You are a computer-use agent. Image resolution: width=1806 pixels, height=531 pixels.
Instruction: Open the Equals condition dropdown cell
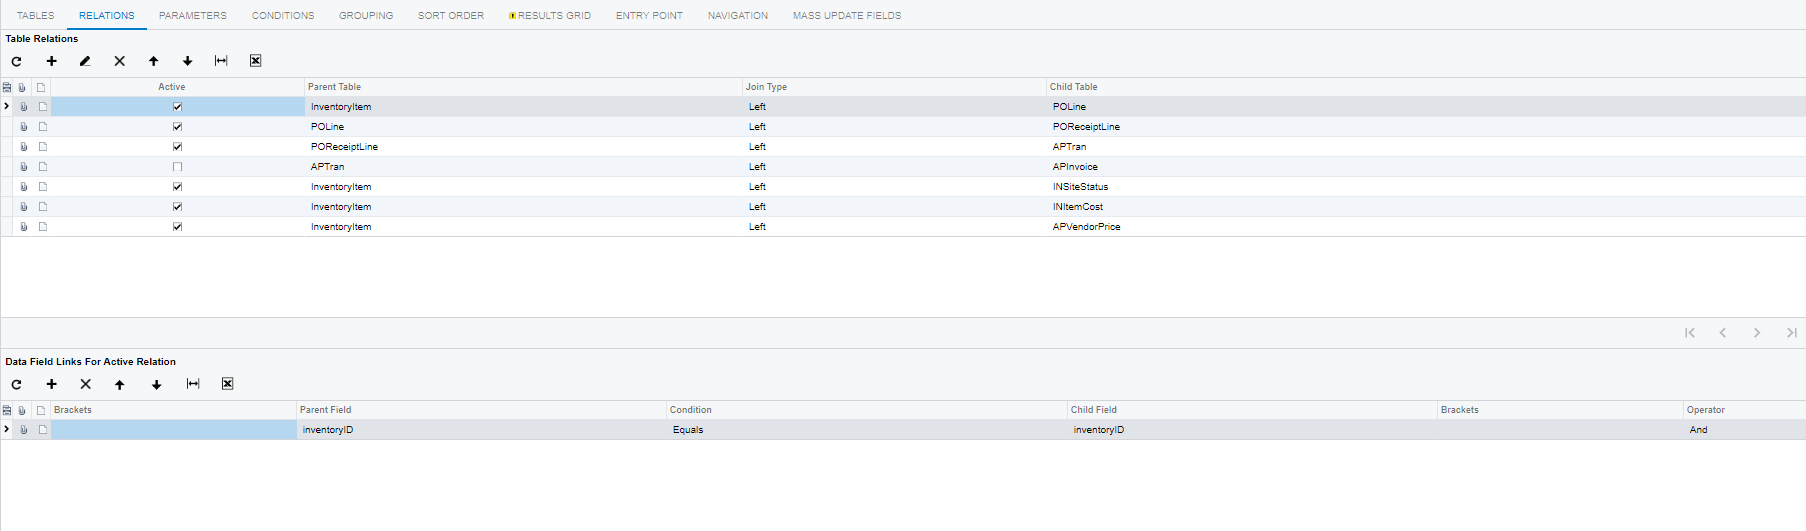click(x=688, y=430)
